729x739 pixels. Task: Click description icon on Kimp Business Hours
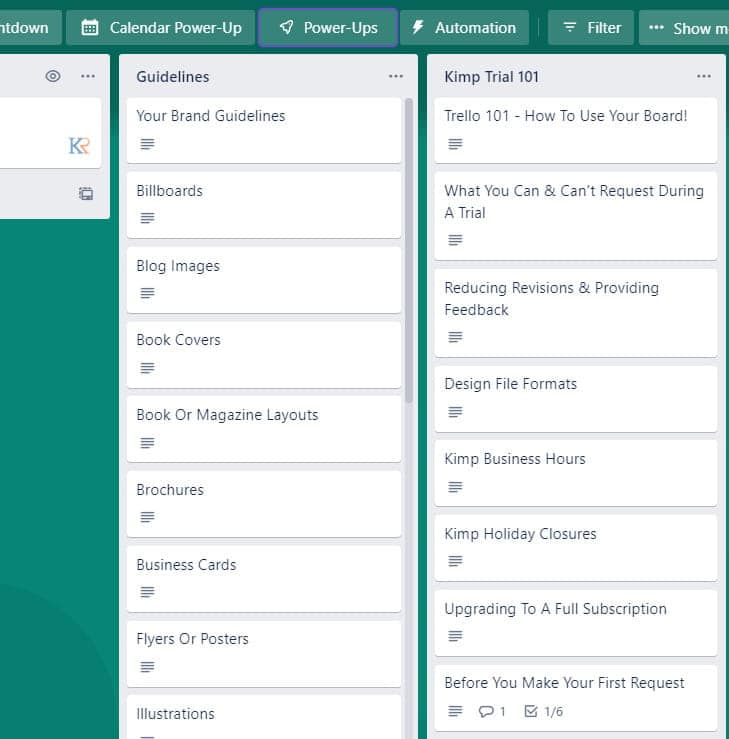click(x=455, y=487)
